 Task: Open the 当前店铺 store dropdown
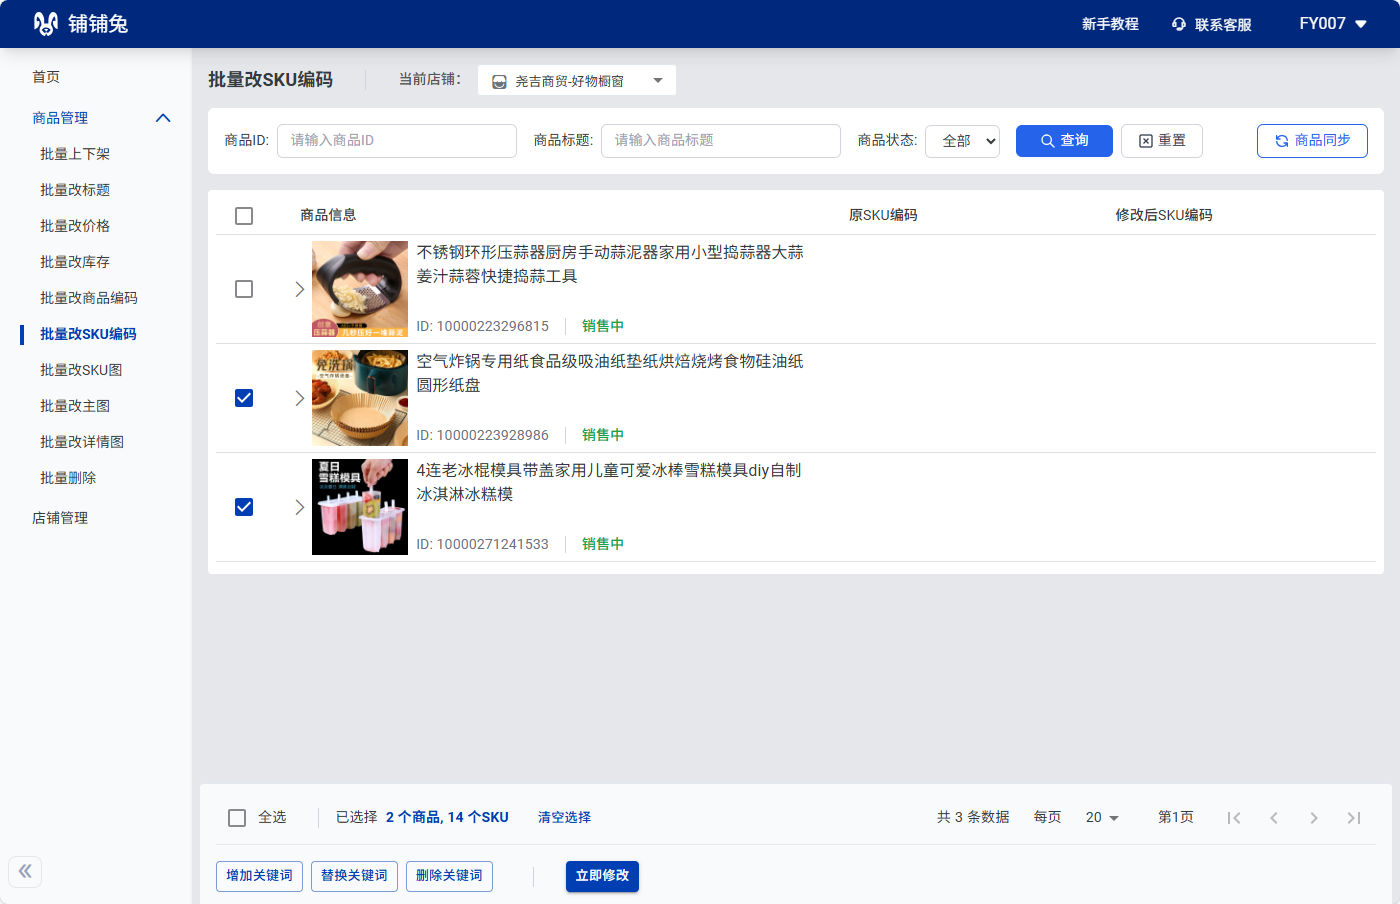(x=576, y=81)
